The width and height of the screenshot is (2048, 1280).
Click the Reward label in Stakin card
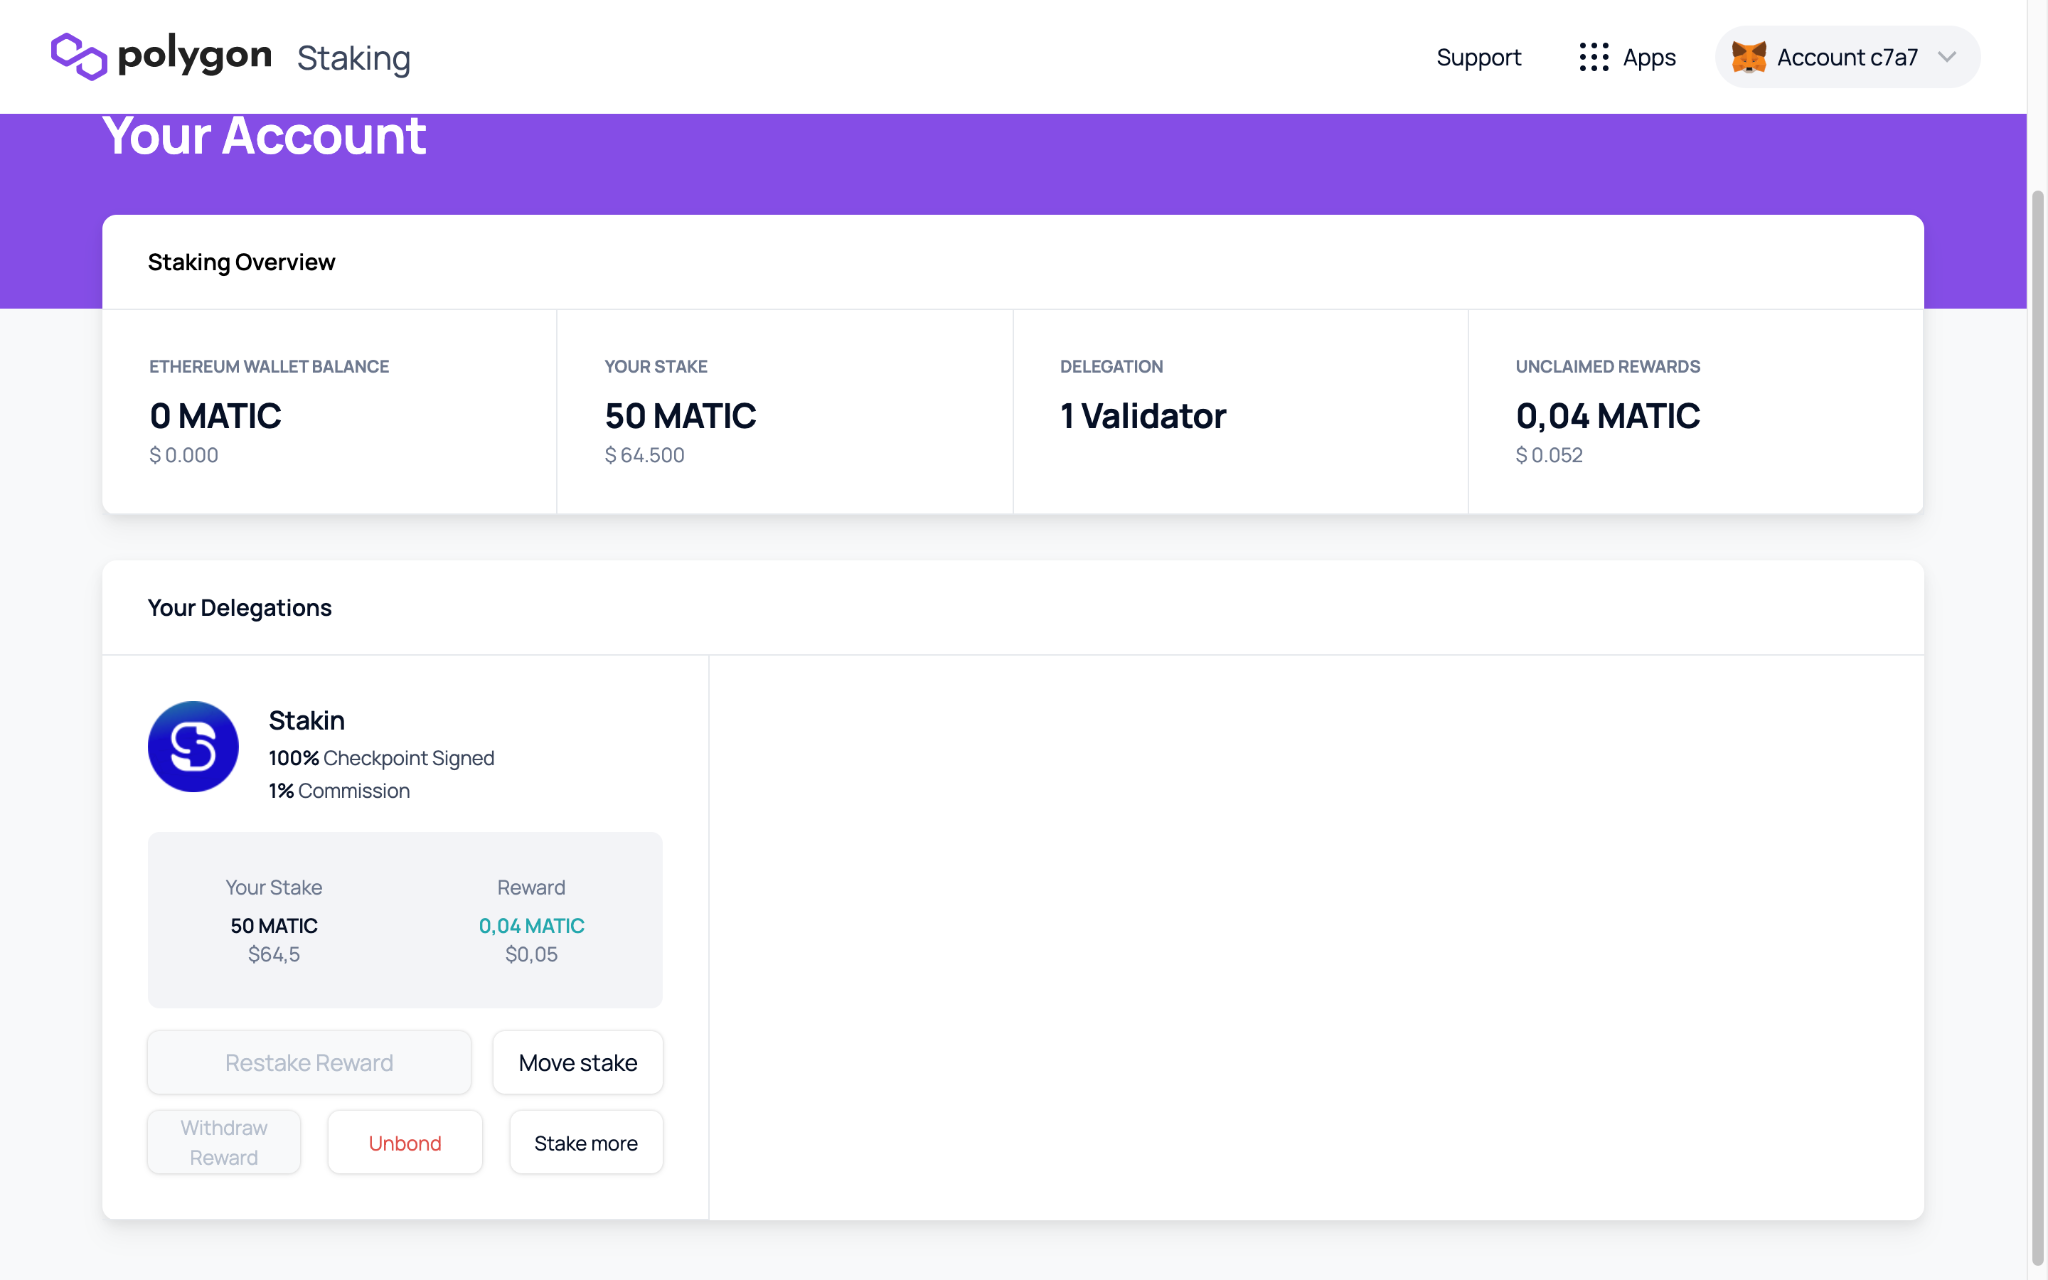(531, 887)
